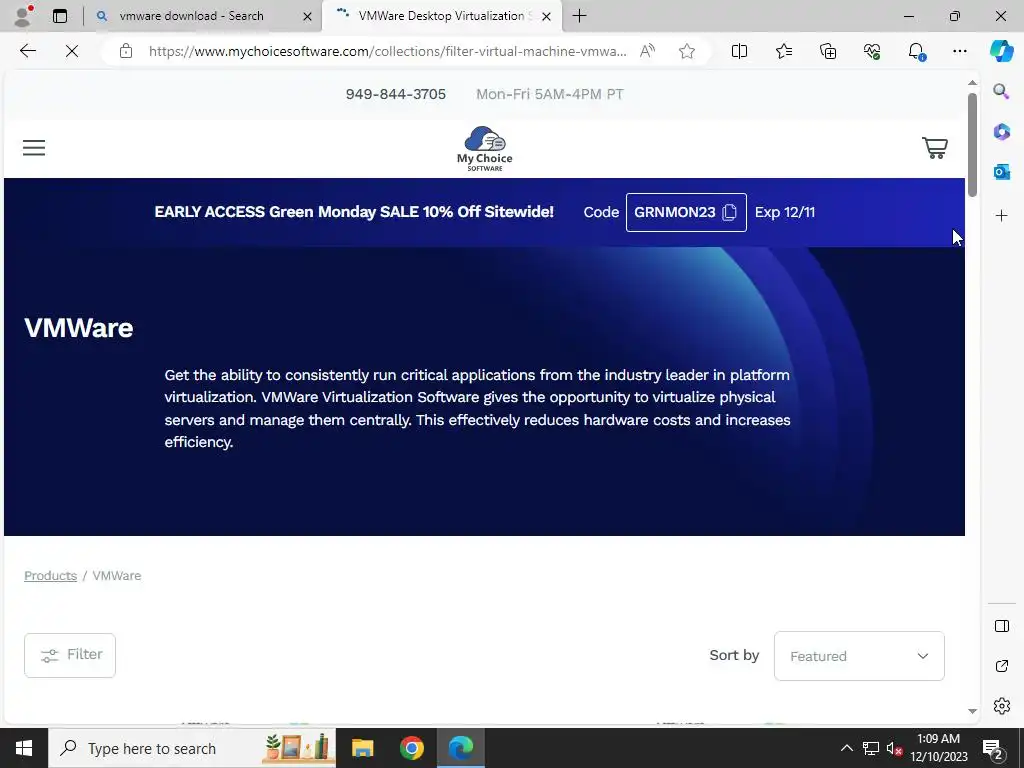
Task: Open sidebar settings gear
Action: click(1002, 706)
